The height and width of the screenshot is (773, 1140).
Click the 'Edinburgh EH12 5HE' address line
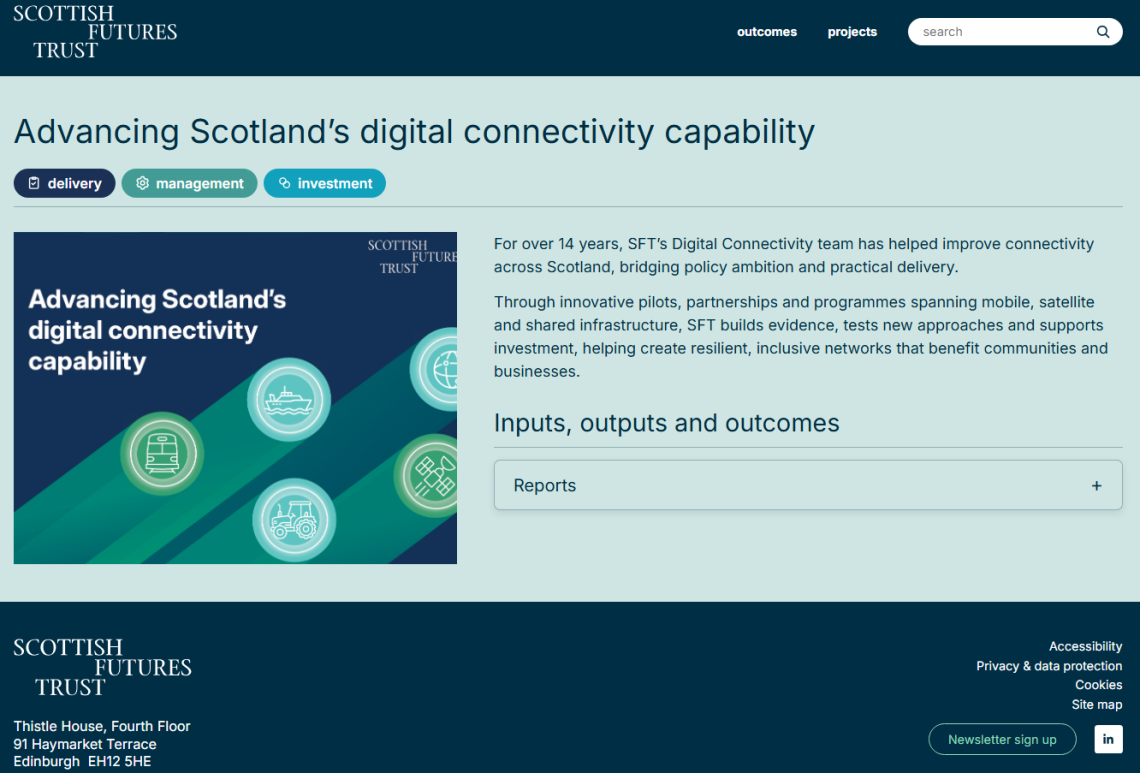tap(82, 761)
